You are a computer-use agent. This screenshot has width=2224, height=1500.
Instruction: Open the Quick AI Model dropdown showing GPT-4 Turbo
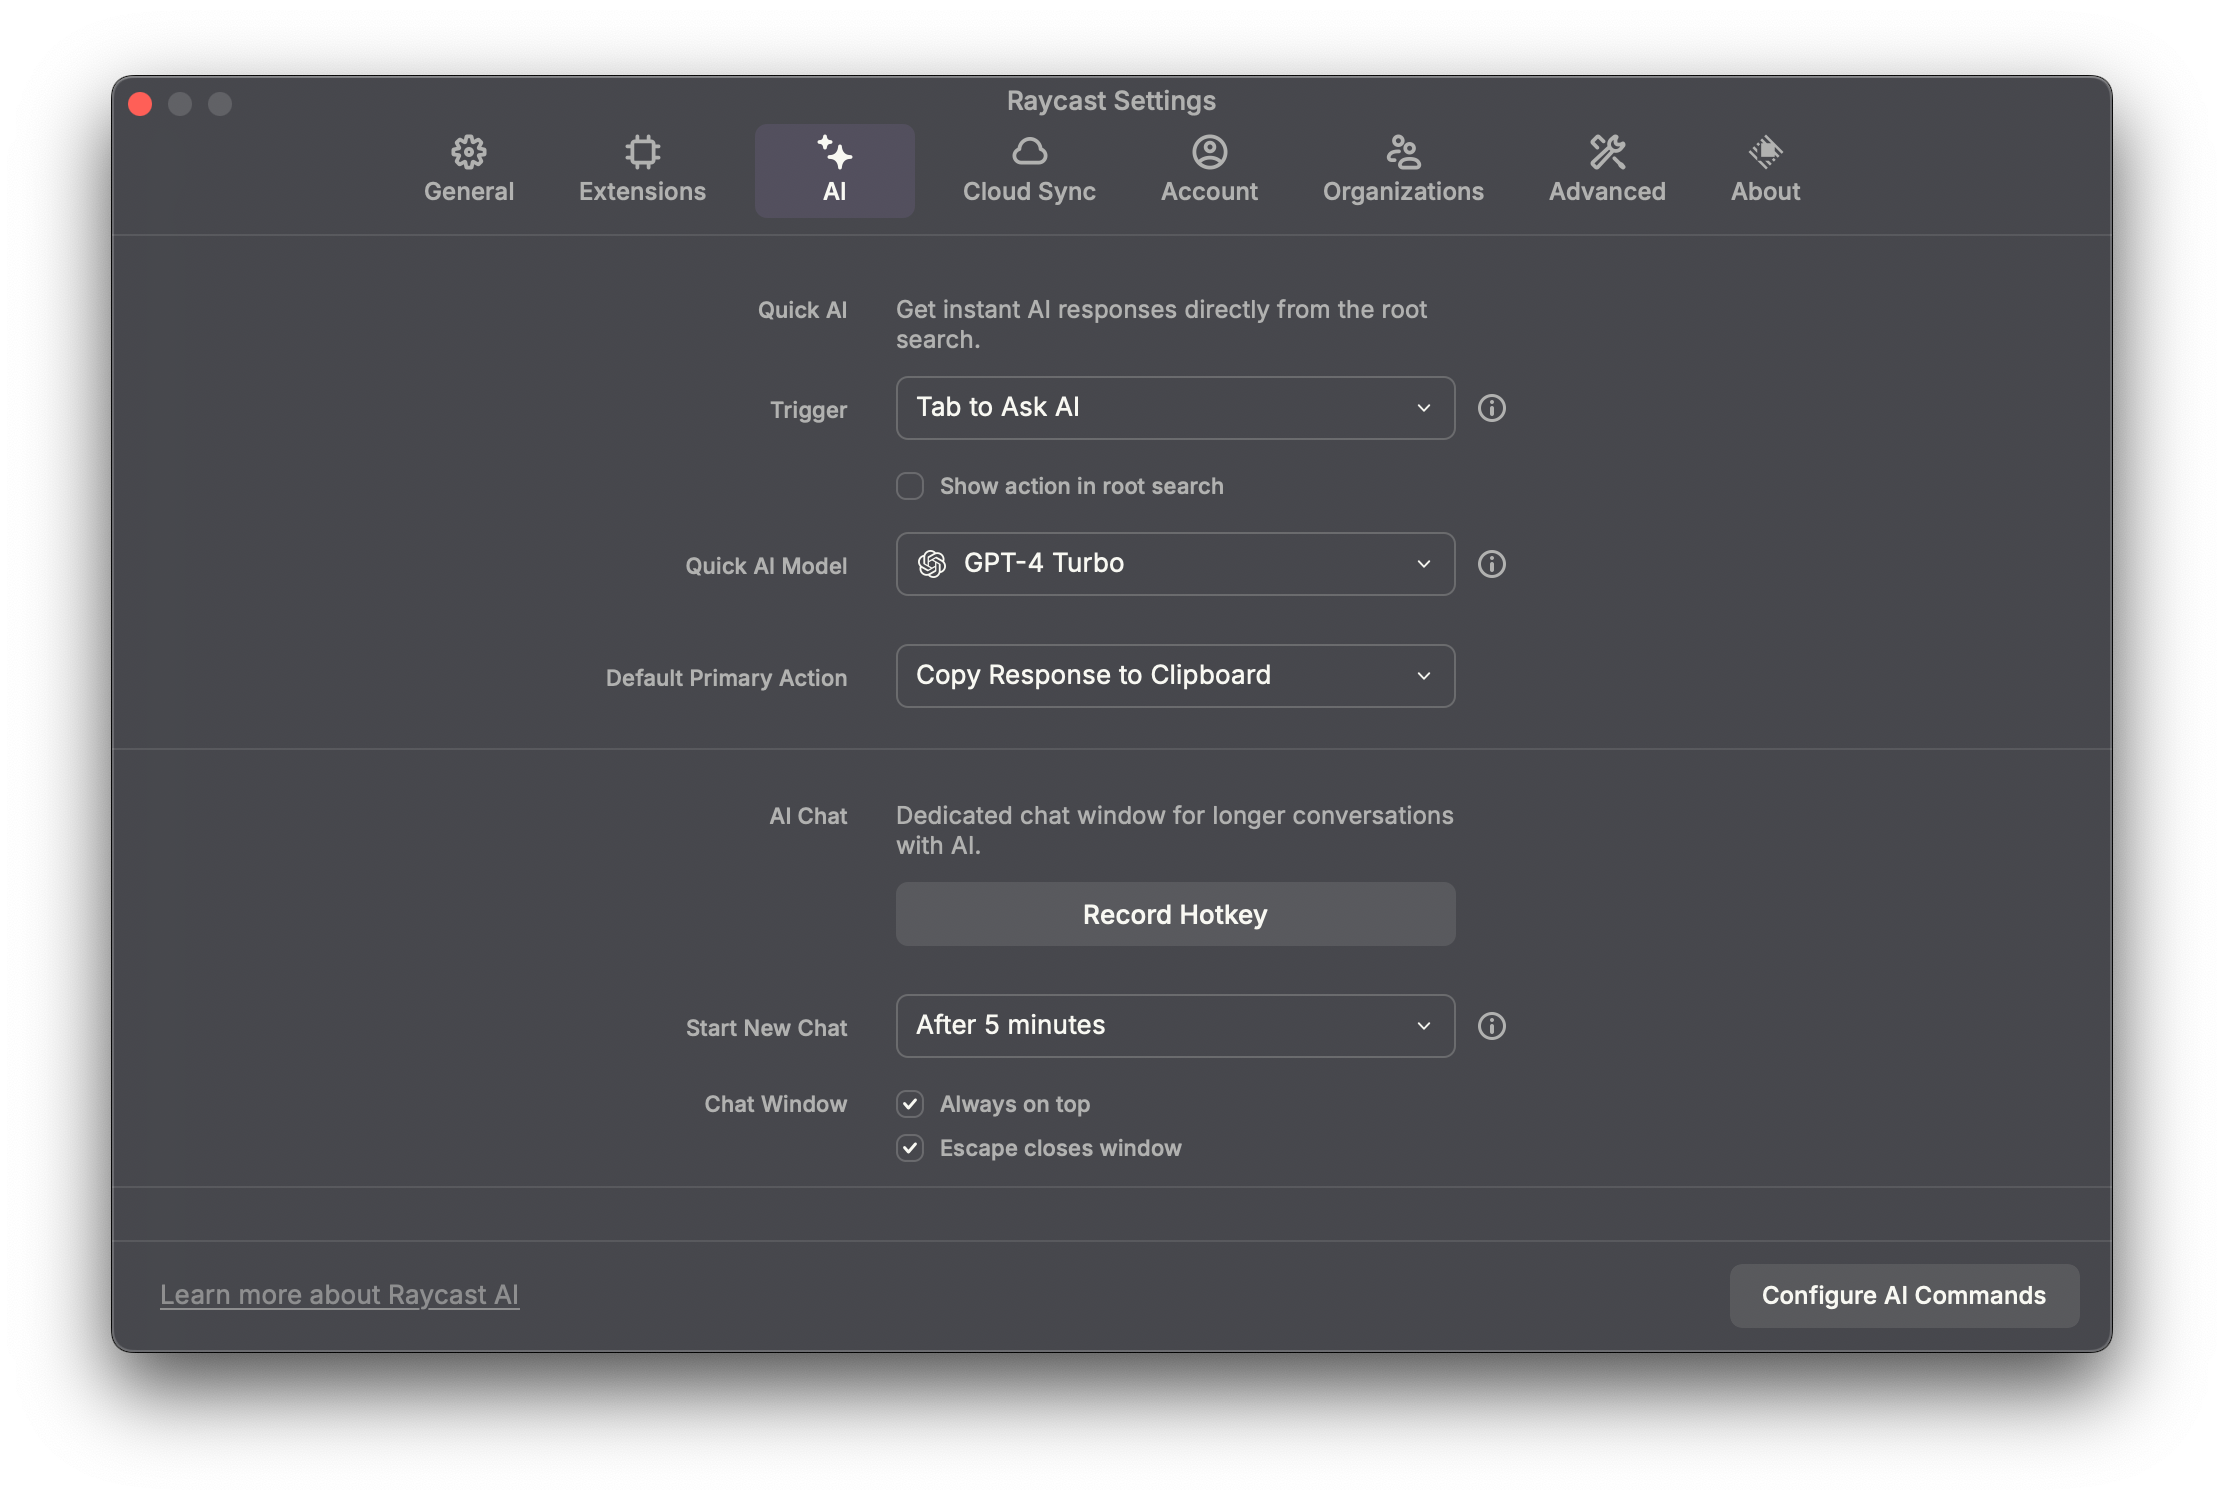point(1175,564)
